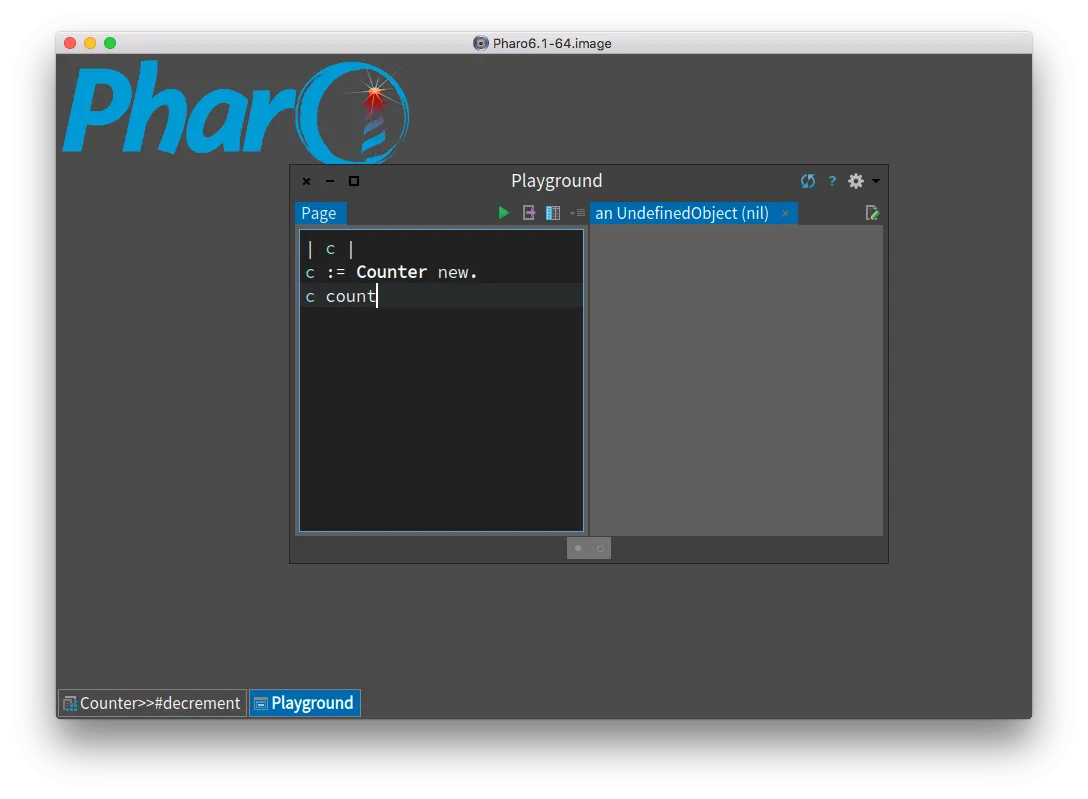Click the empty inspector pane content area
The width and height of the screenshot is (1088, 799).
point(736,380)
